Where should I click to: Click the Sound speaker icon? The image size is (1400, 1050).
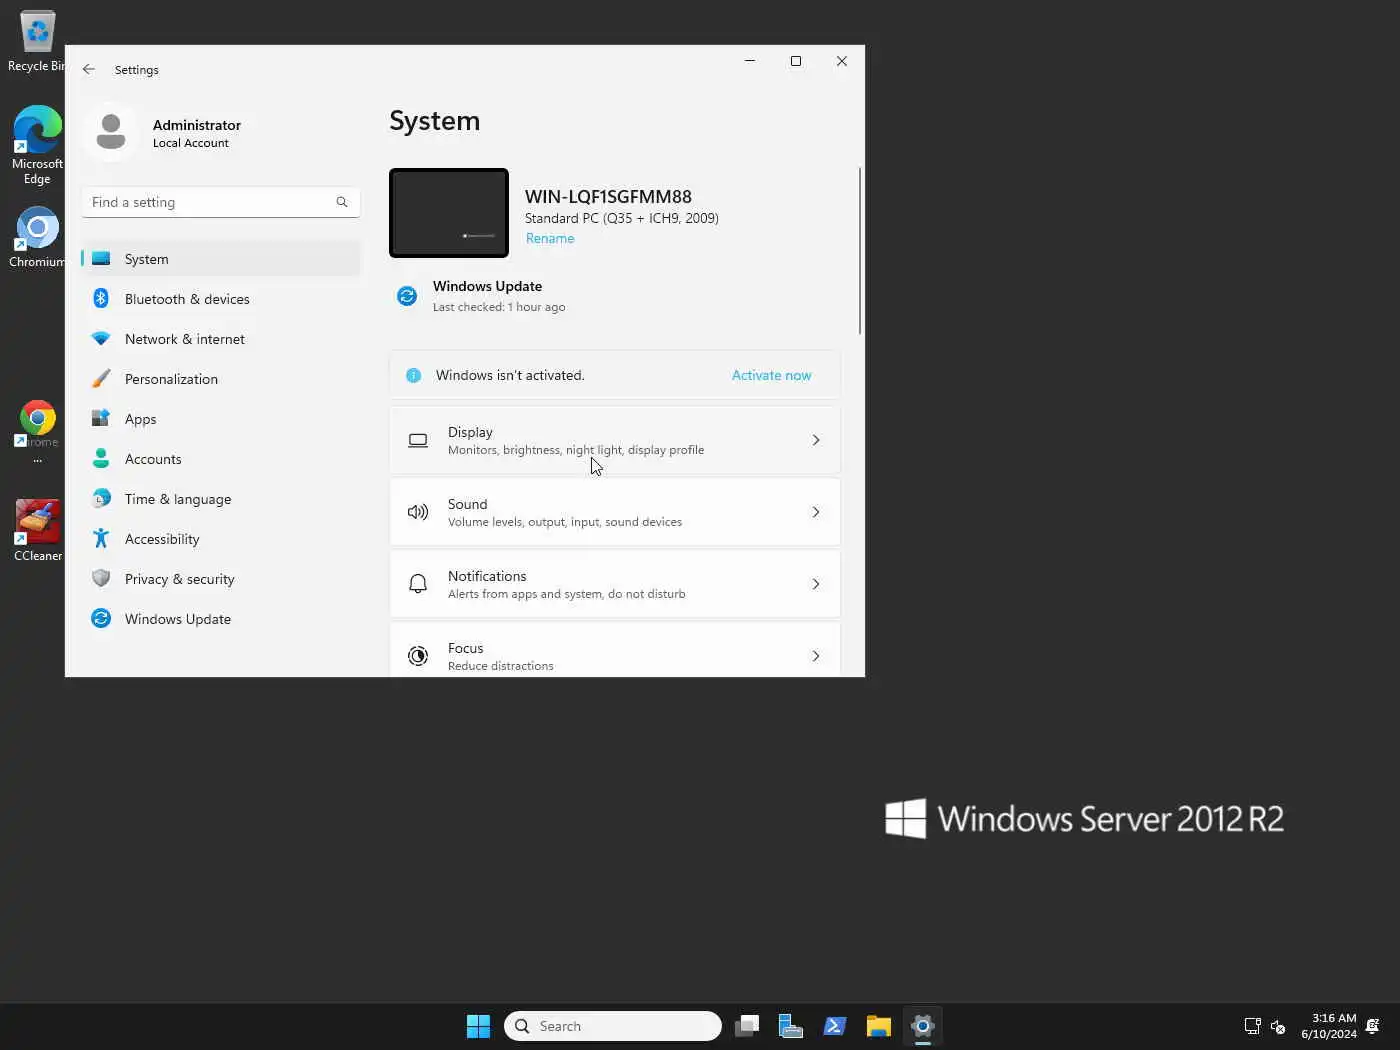[418, 512]
